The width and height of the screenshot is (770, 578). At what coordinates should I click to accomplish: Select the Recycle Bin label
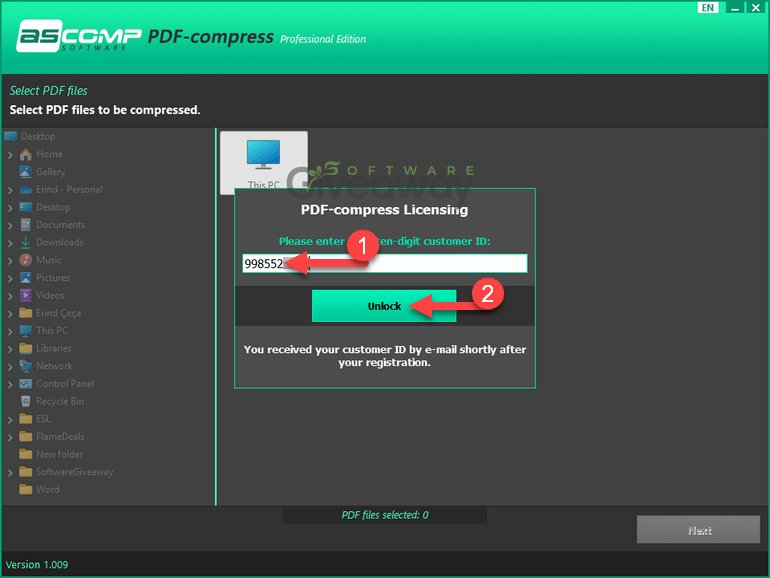[60, 402]
